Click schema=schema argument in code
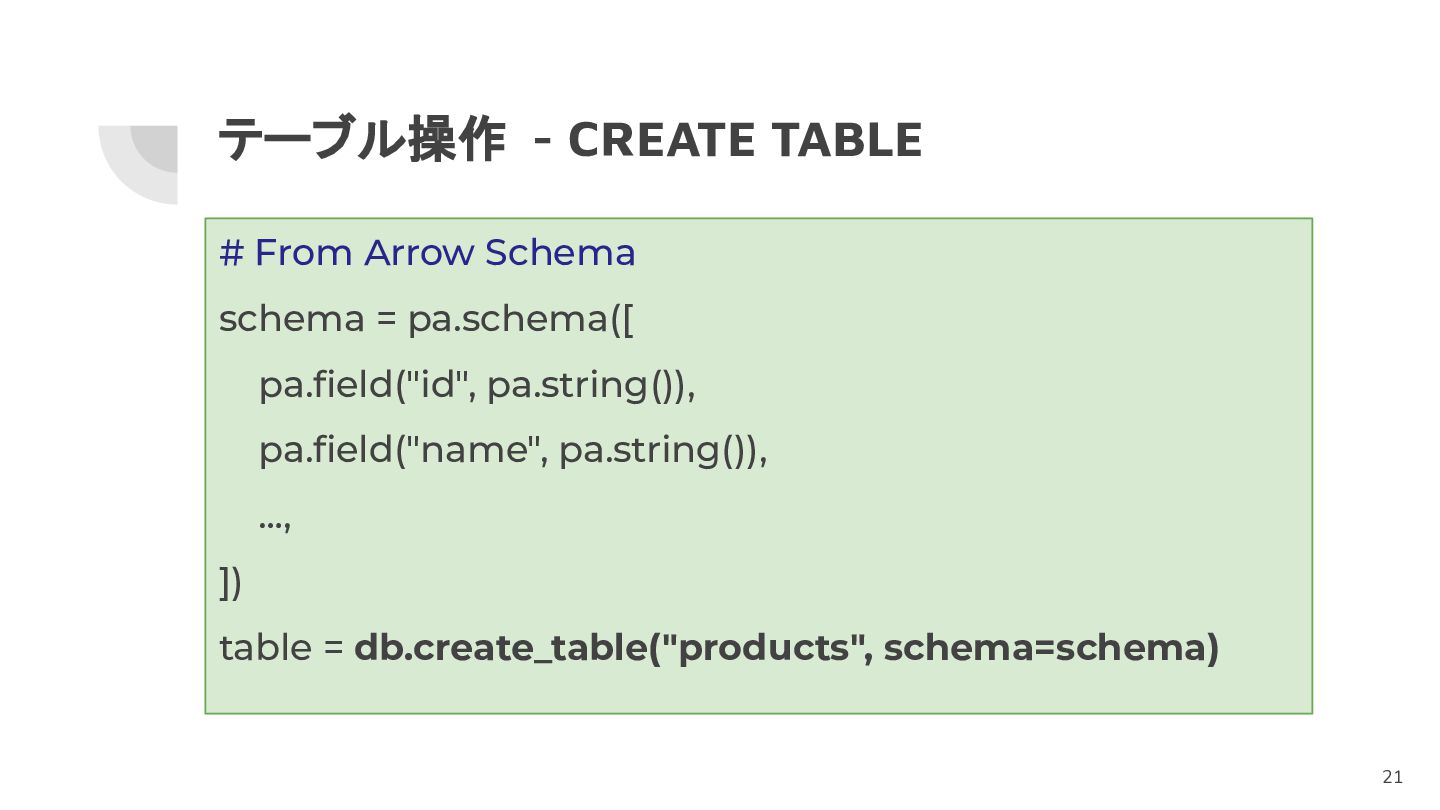Viewport: 1440px width, 810px height. coord(1042,648)
